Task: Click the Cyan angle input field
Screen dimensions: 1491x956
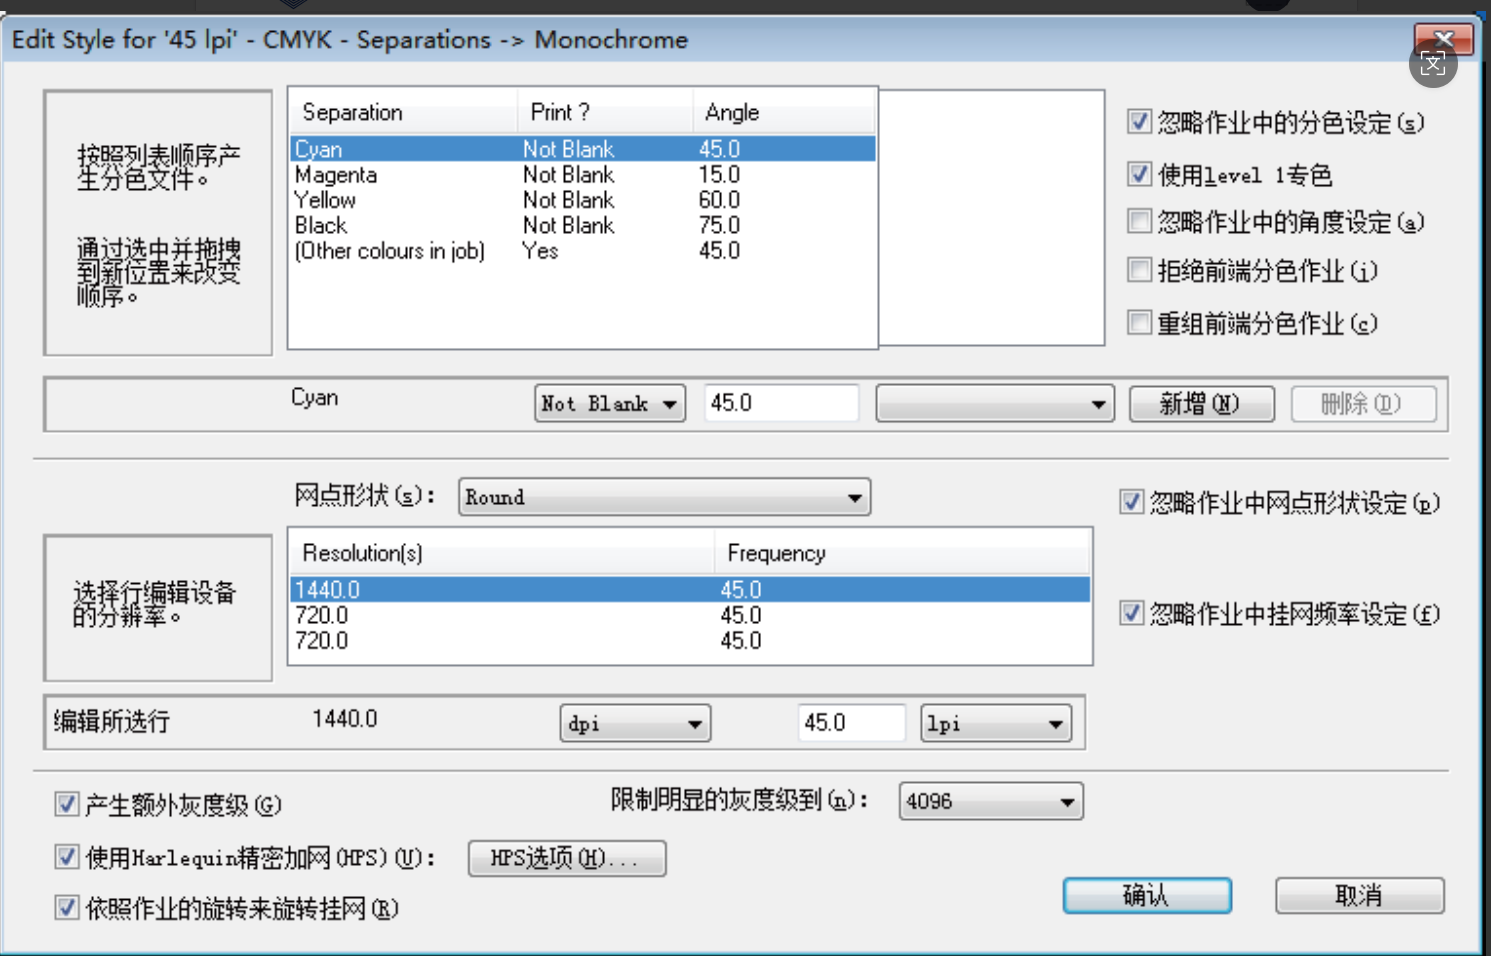Action: coord(780,404)
